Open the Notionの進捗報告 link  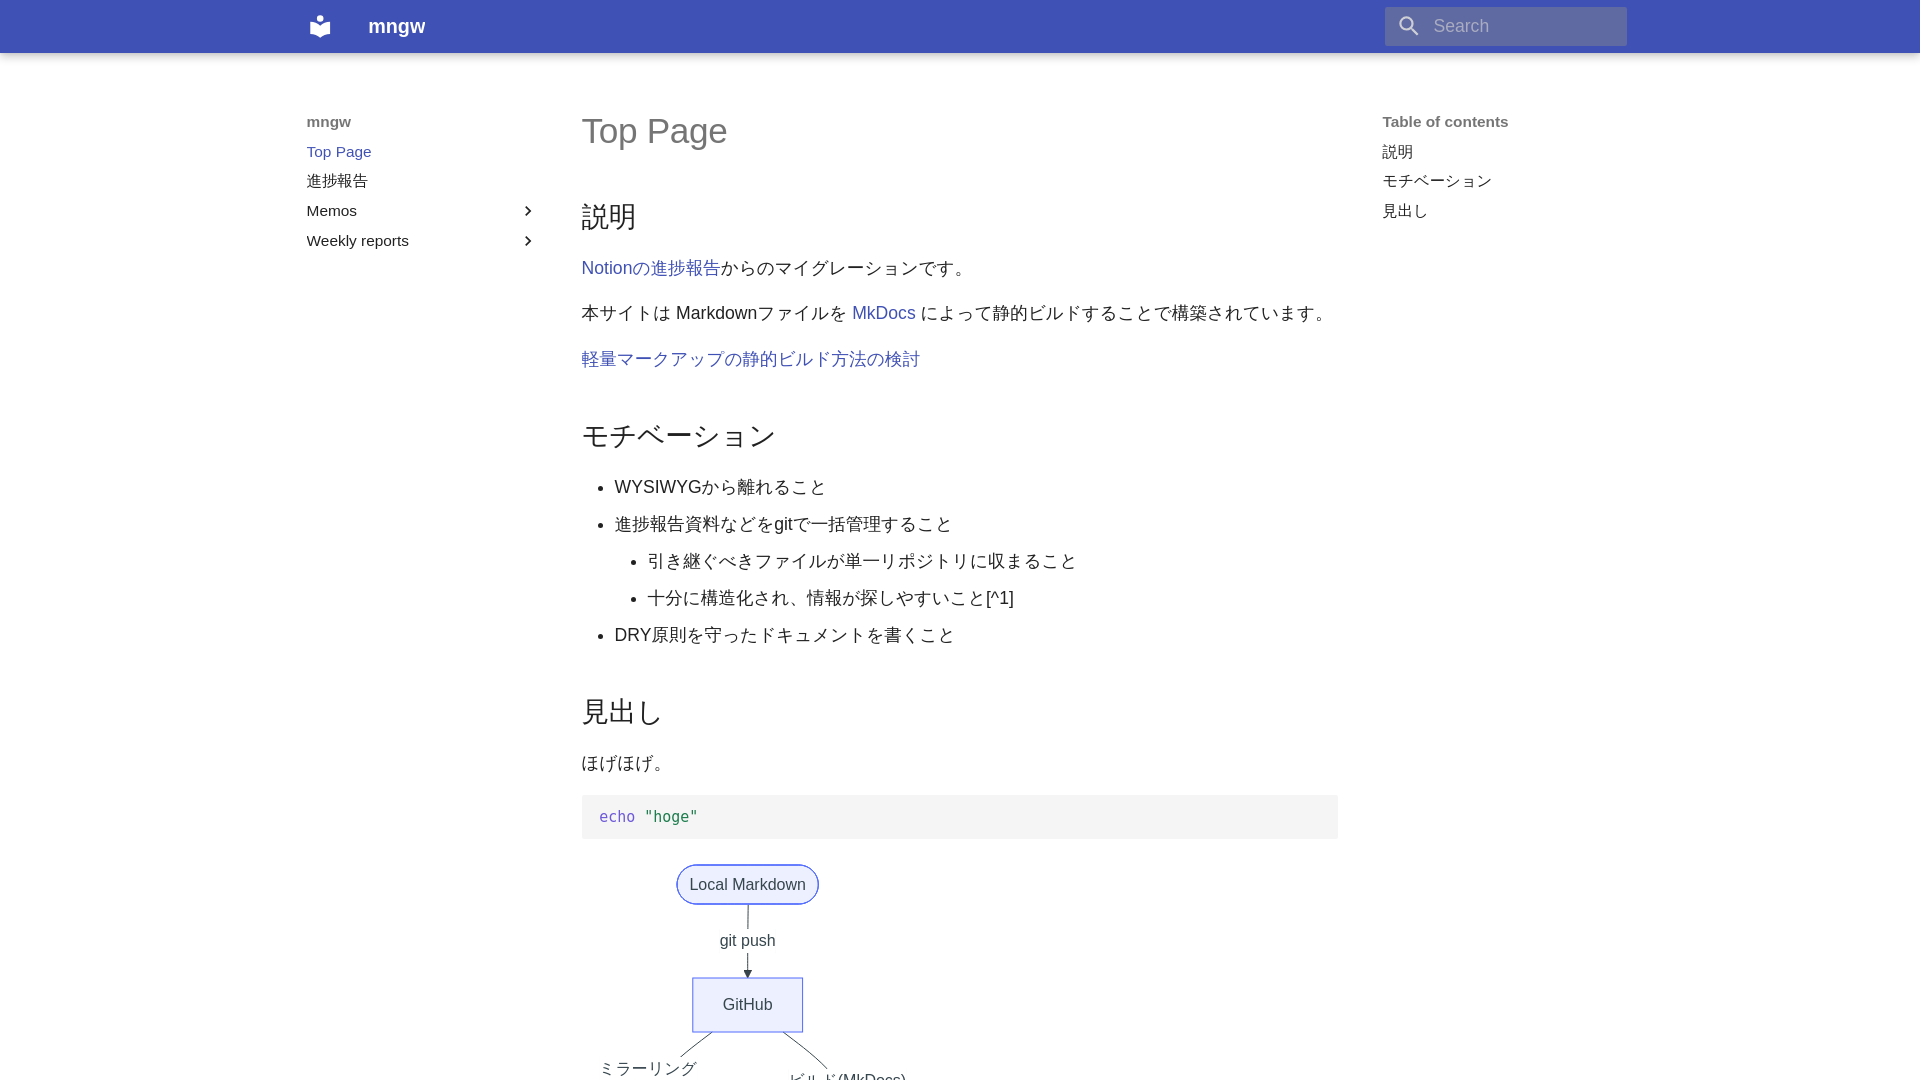[x=651, y=268]
